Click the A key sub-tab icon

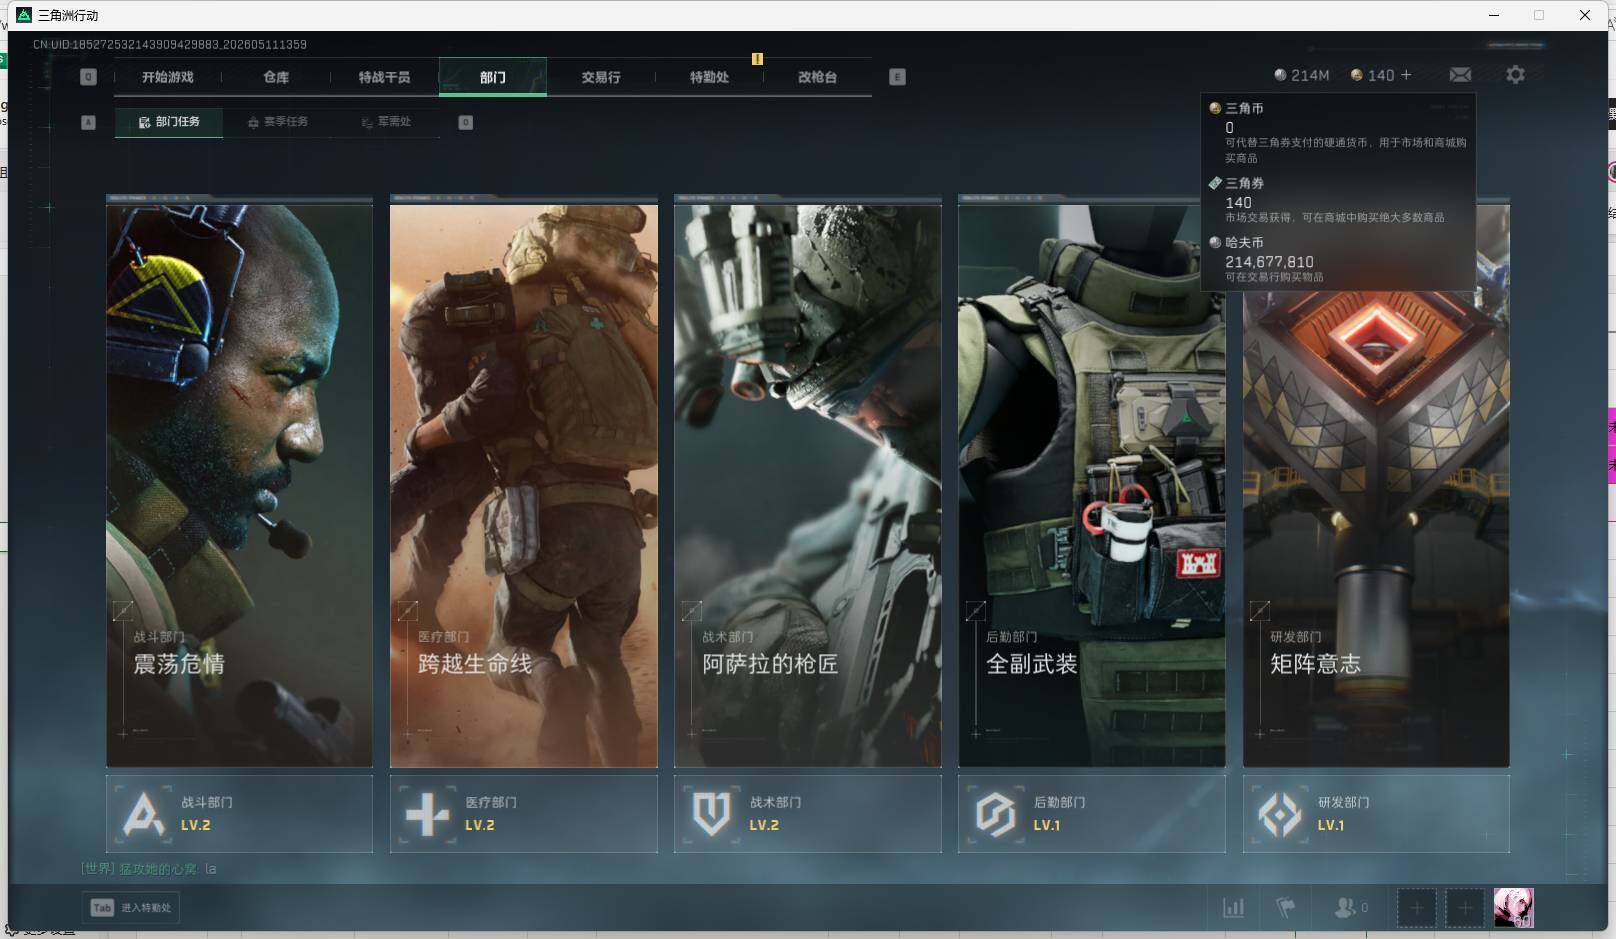coord(88,122)
